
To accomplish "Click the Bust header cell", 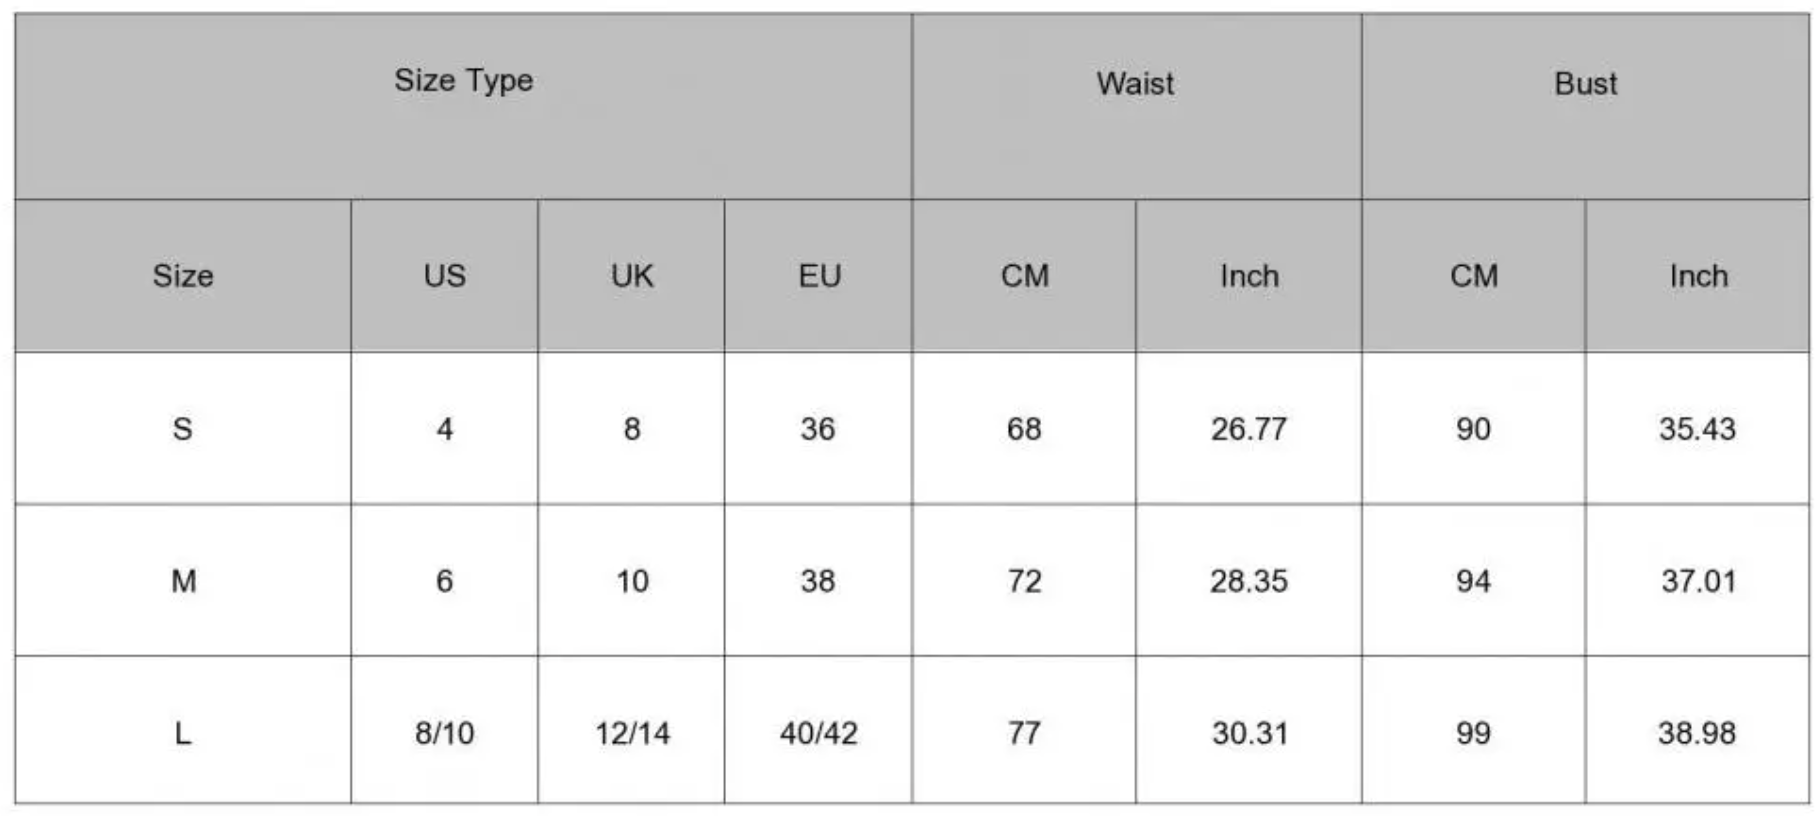I will pyautogui.click(x=1585, y=84).
